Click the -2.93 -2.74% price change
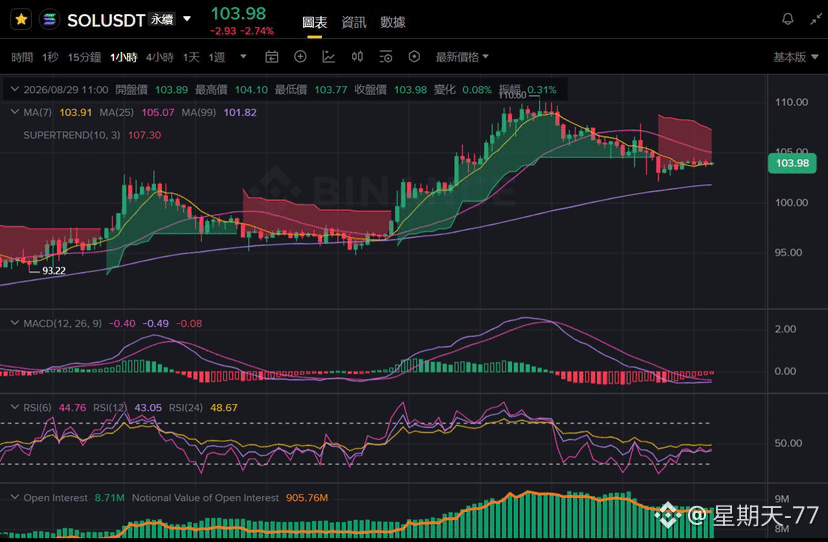Viewport: 828px width, 542px height. coord(242,31)
